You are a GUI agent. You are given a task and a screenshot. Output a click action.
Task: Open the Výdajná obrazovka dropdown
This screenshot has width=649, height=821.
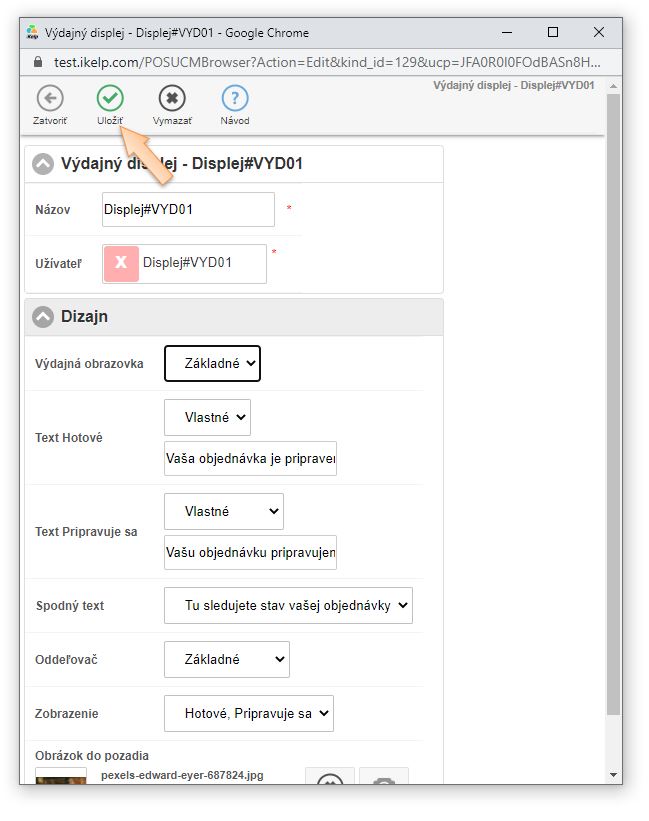click(x=212, y=364)
